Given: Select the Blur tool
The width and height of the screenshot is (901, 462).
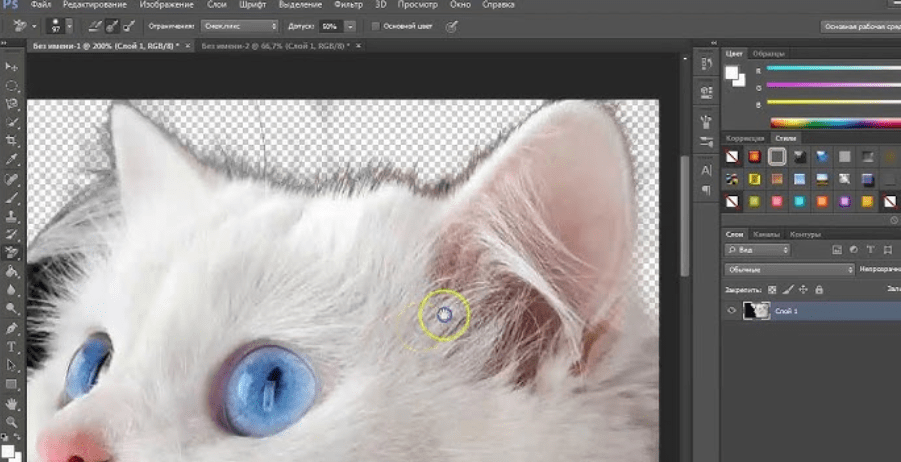Looking at the screenshot, I should pos(11,290).
